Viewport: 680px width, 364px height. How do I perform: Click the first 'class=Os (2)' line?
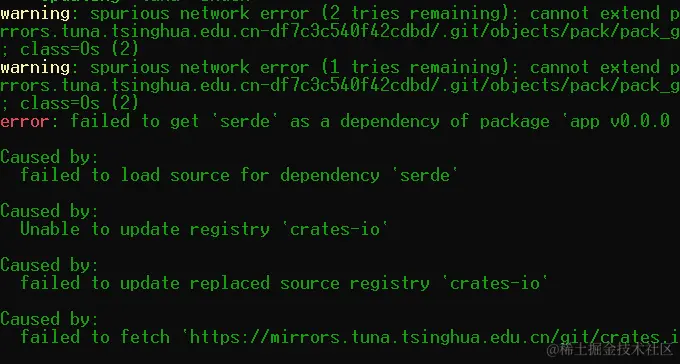point(69,49)
